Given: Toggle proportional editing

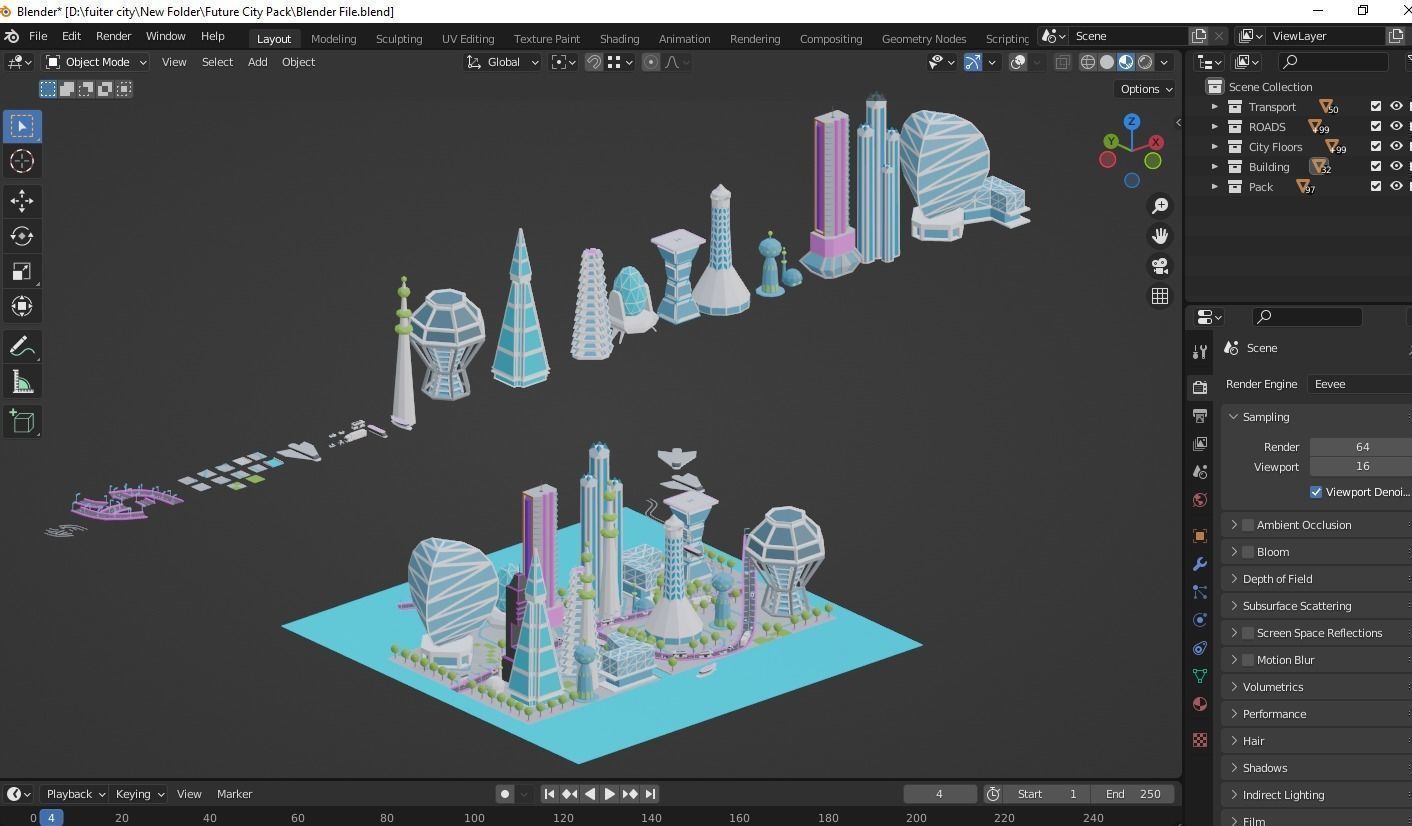Looking at the screenshot, I should 651,62.
